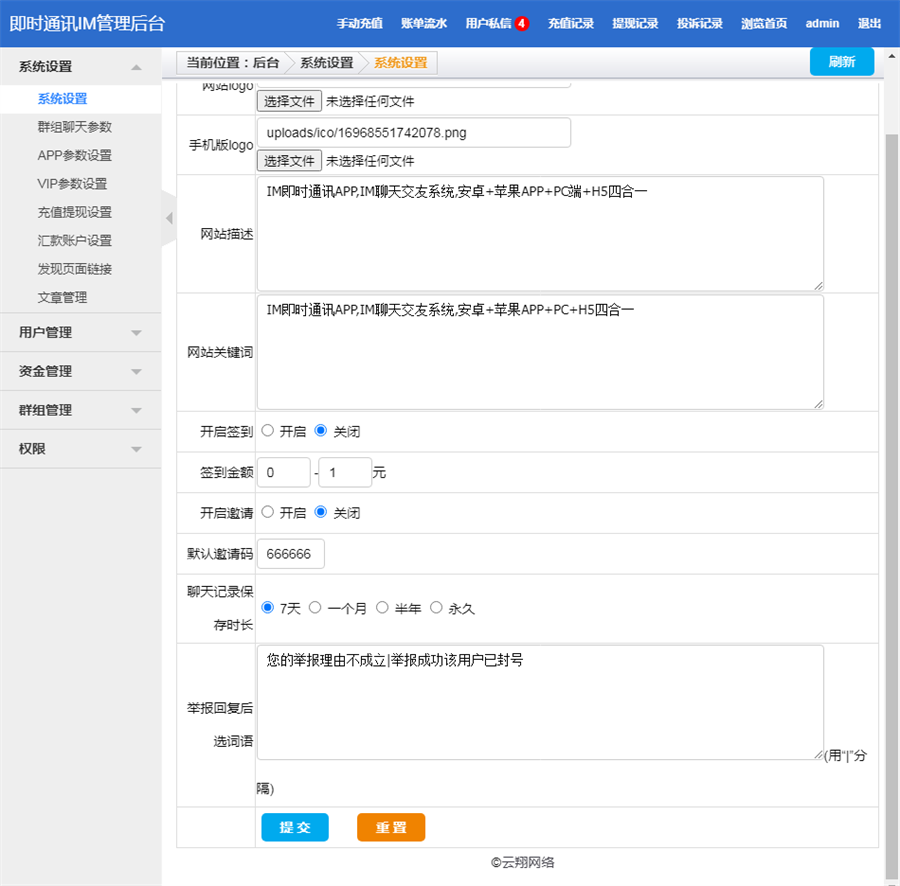Screen dimensions: 900x886
Task: Open the 充值记录 page from top navigation
Action: pyautogui.click(x=571, y=23)
